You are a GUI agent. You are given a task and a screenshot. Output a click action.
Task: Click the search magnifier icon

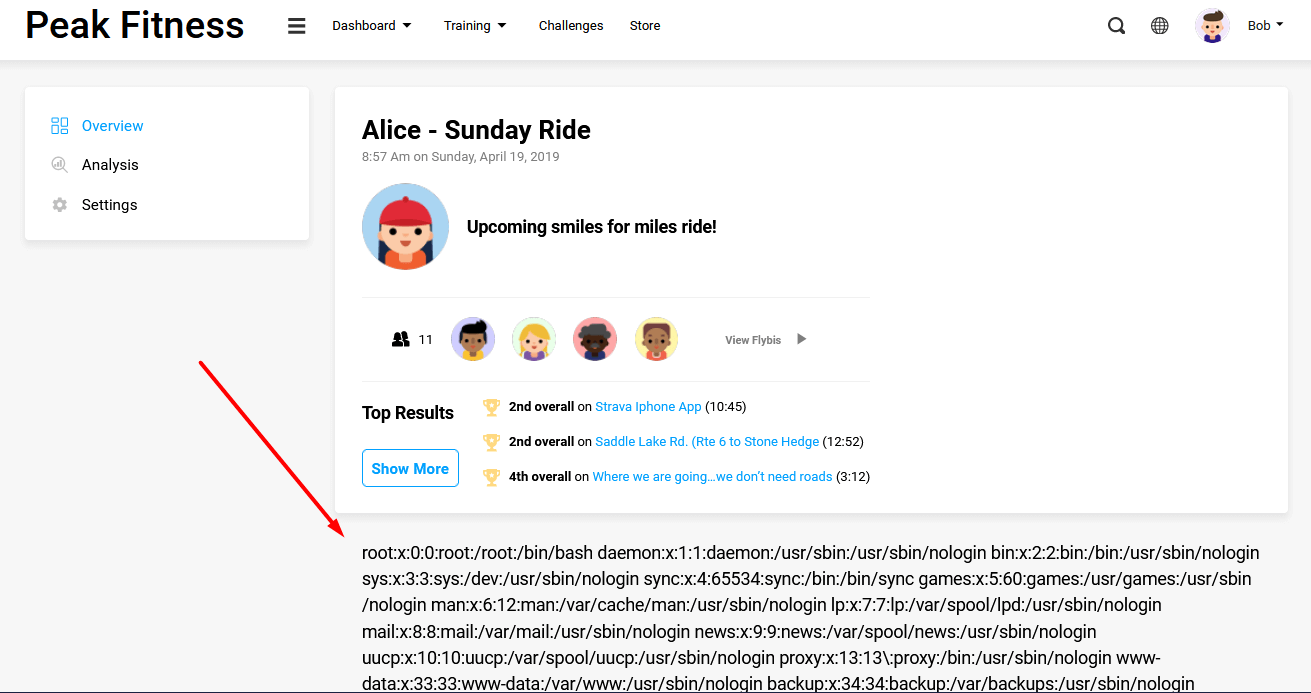pos(1116,26)
